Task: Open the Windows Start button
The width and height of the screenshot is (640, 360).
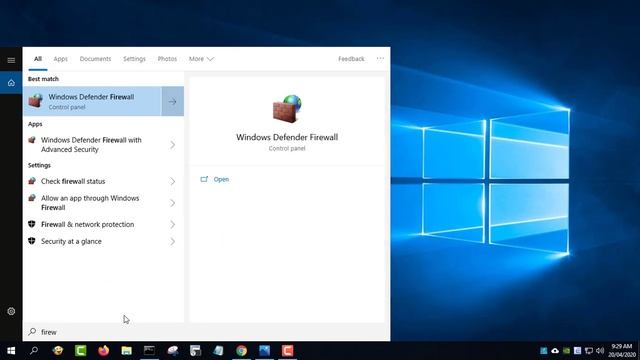Action: pos(11,351)
